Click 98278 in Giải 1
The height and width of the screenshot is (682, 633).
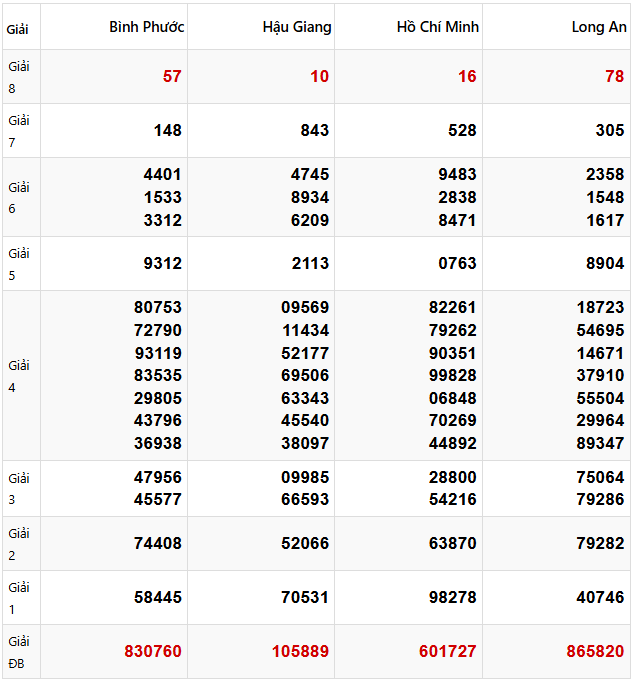[453, 598]
